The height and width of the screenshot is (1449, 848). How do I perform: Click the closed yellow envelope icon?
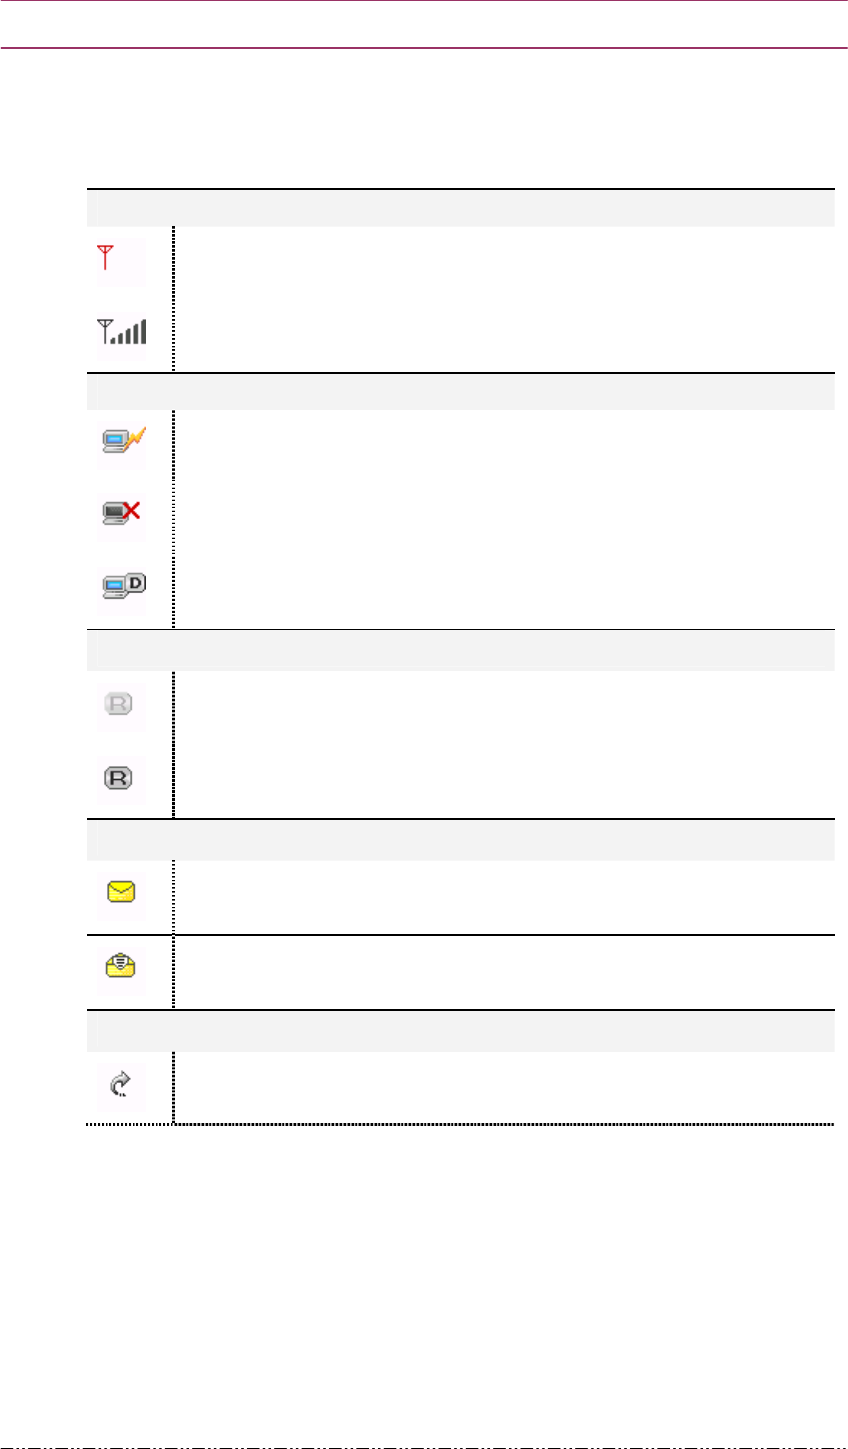click(x=120, y=892)
